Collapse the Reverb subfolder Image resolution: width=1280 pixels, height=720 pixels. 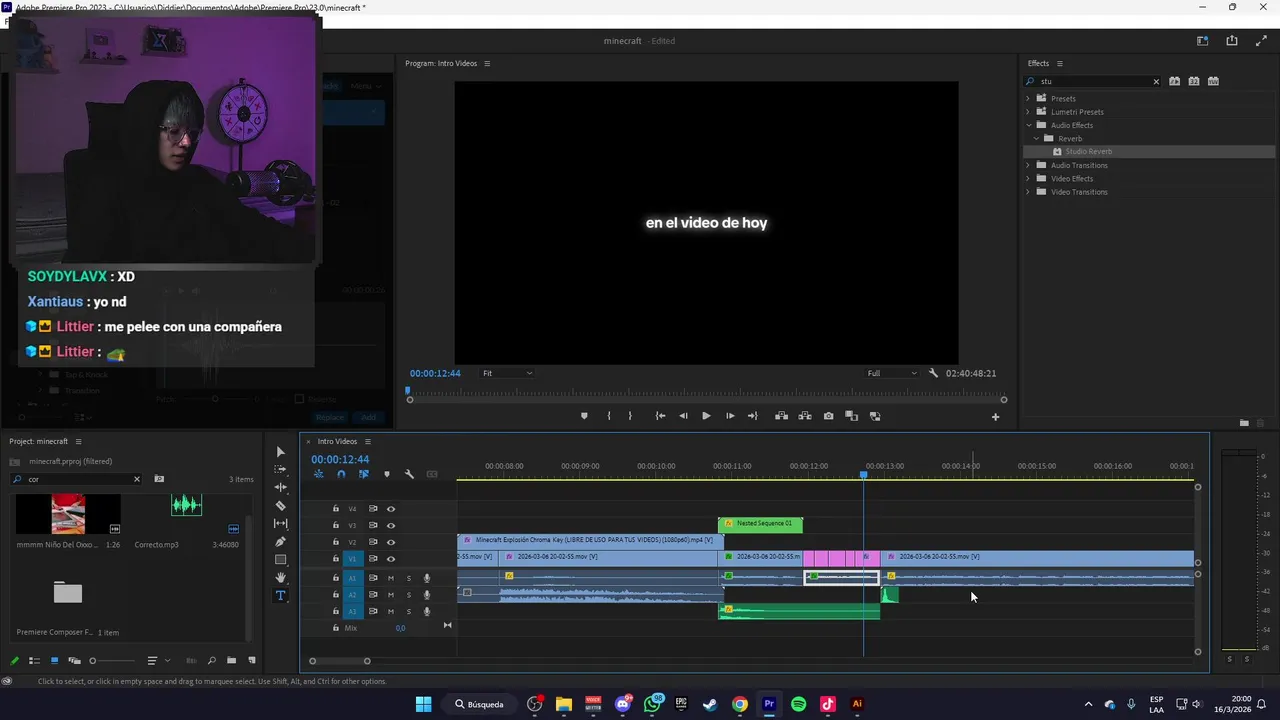1037,138
